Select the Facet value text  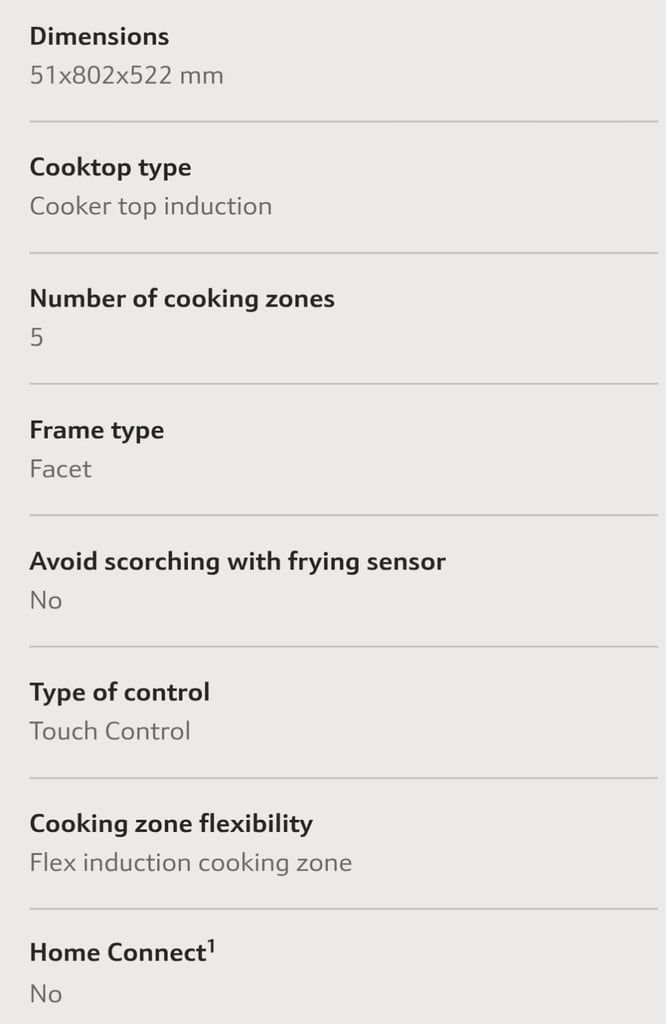coord(61,469)
